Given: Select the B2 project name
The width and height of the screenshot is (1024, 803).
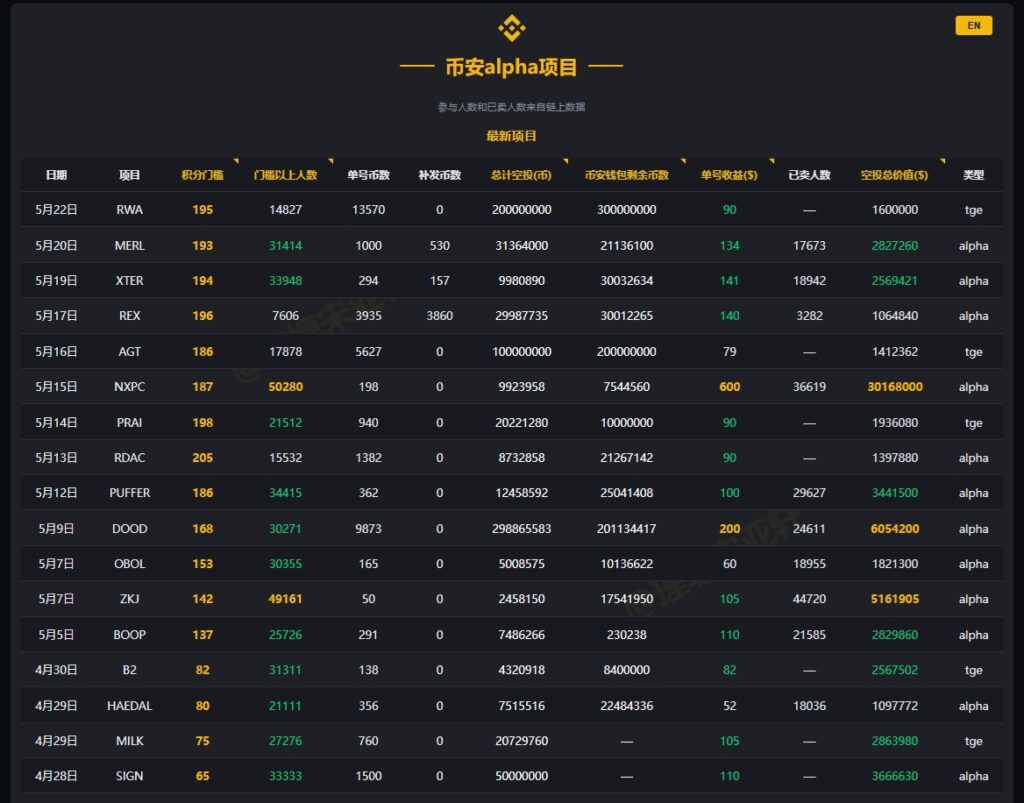Looking at the screenshot, I should pyautogui.click(x=129, y=670).
